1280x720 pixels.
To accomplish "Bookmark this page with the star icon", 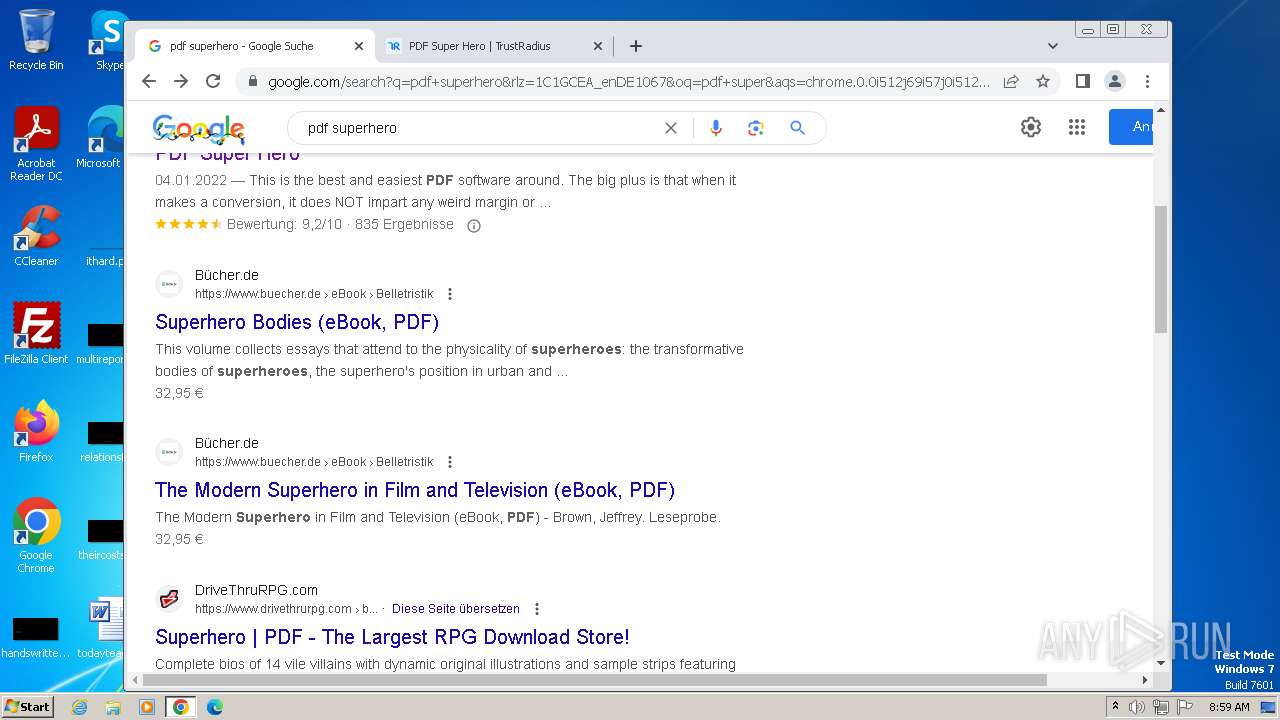I will 1043,81.
